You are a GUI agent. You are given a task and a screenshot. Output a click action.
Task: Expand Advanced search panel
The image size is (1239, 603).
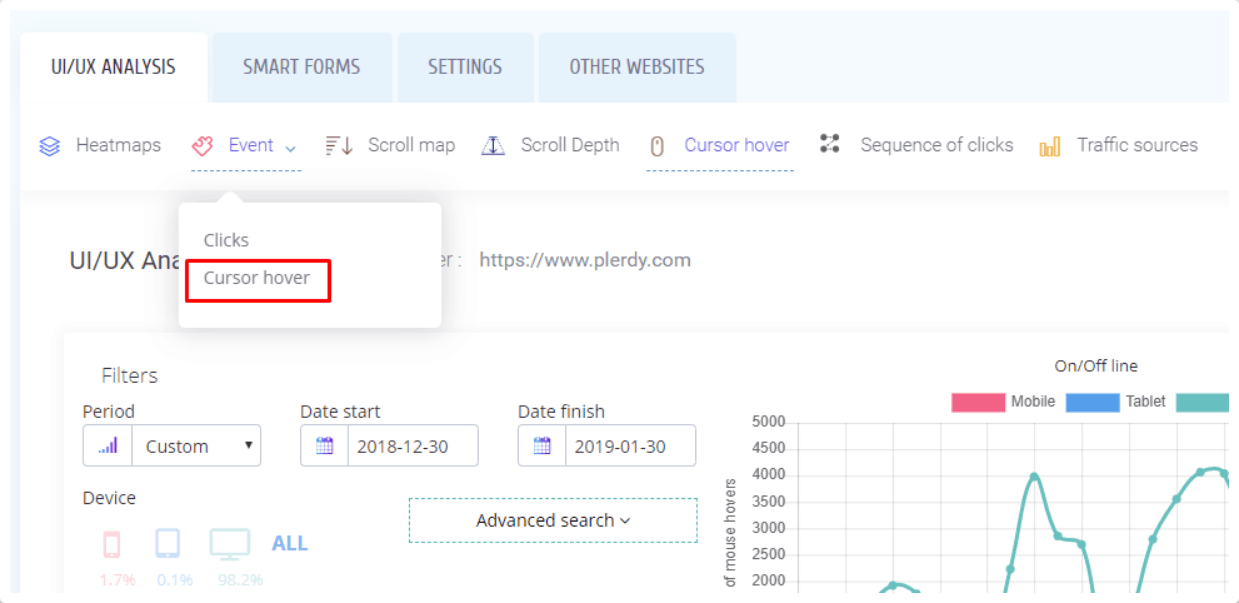click(553, 520)
